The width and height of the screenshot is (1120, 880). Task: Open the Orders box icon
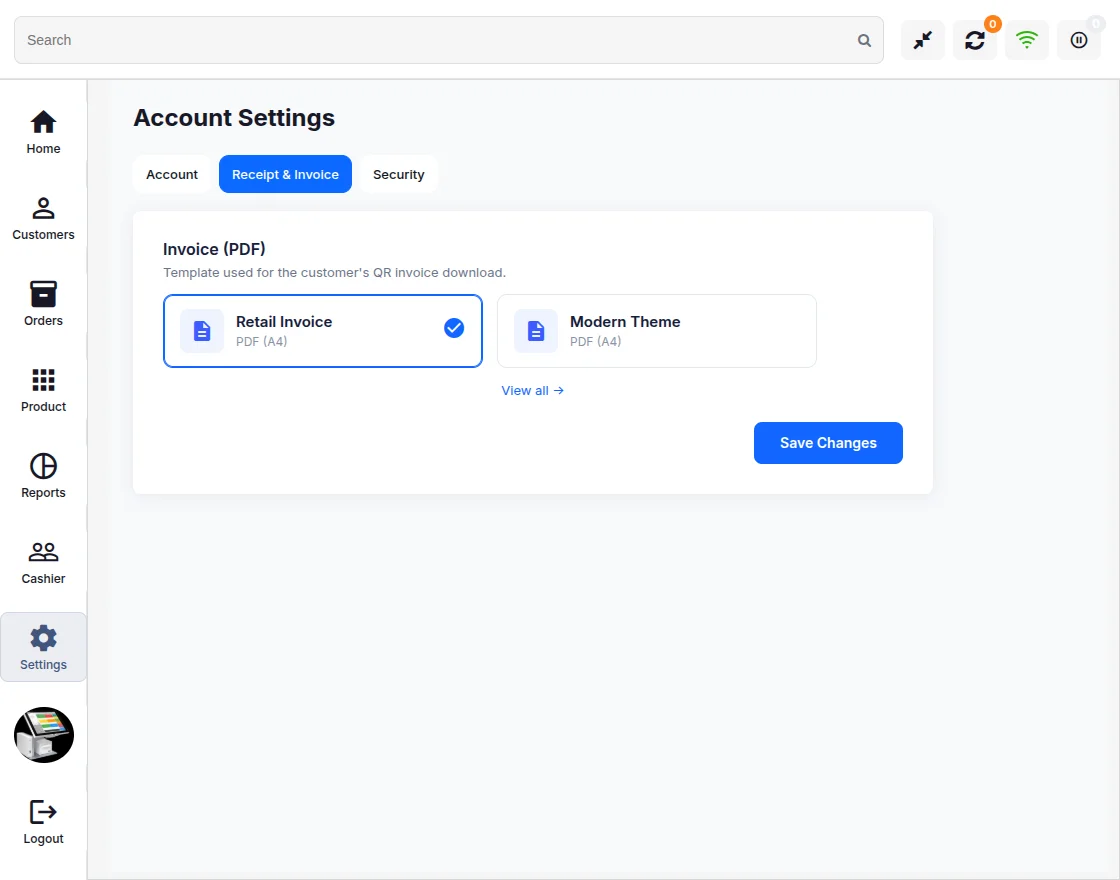coord(43,294)
